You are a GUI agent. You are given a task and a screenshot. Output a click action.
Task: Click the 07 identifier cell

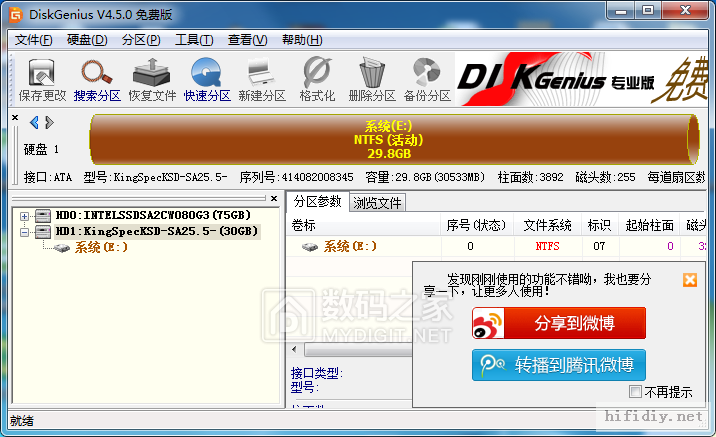[x=599, y=247]
